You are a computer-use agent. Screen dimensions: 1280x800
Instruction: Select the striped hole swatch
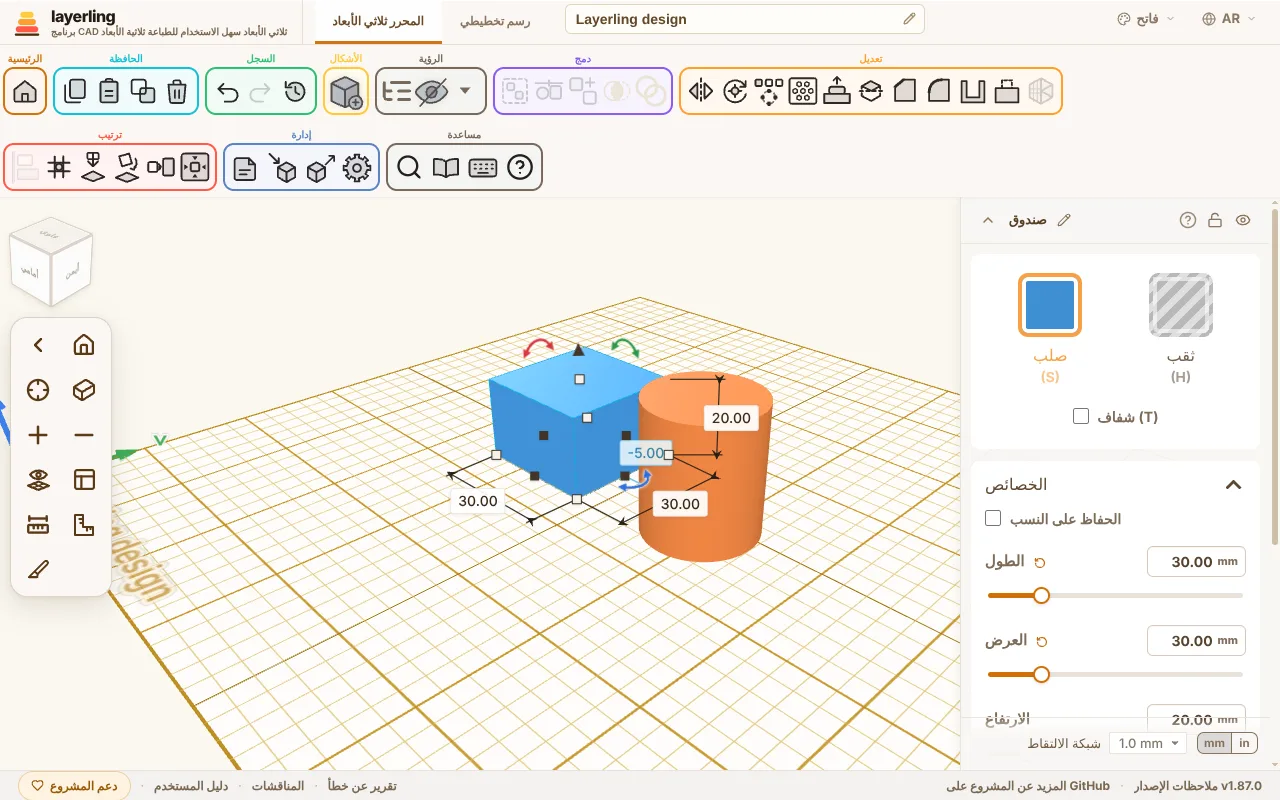tap(1181, 305)
